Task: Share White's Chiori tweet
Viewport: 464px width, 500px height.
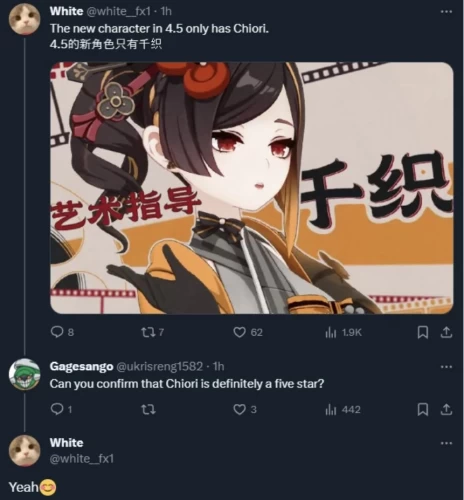Action: pos(446,332)
